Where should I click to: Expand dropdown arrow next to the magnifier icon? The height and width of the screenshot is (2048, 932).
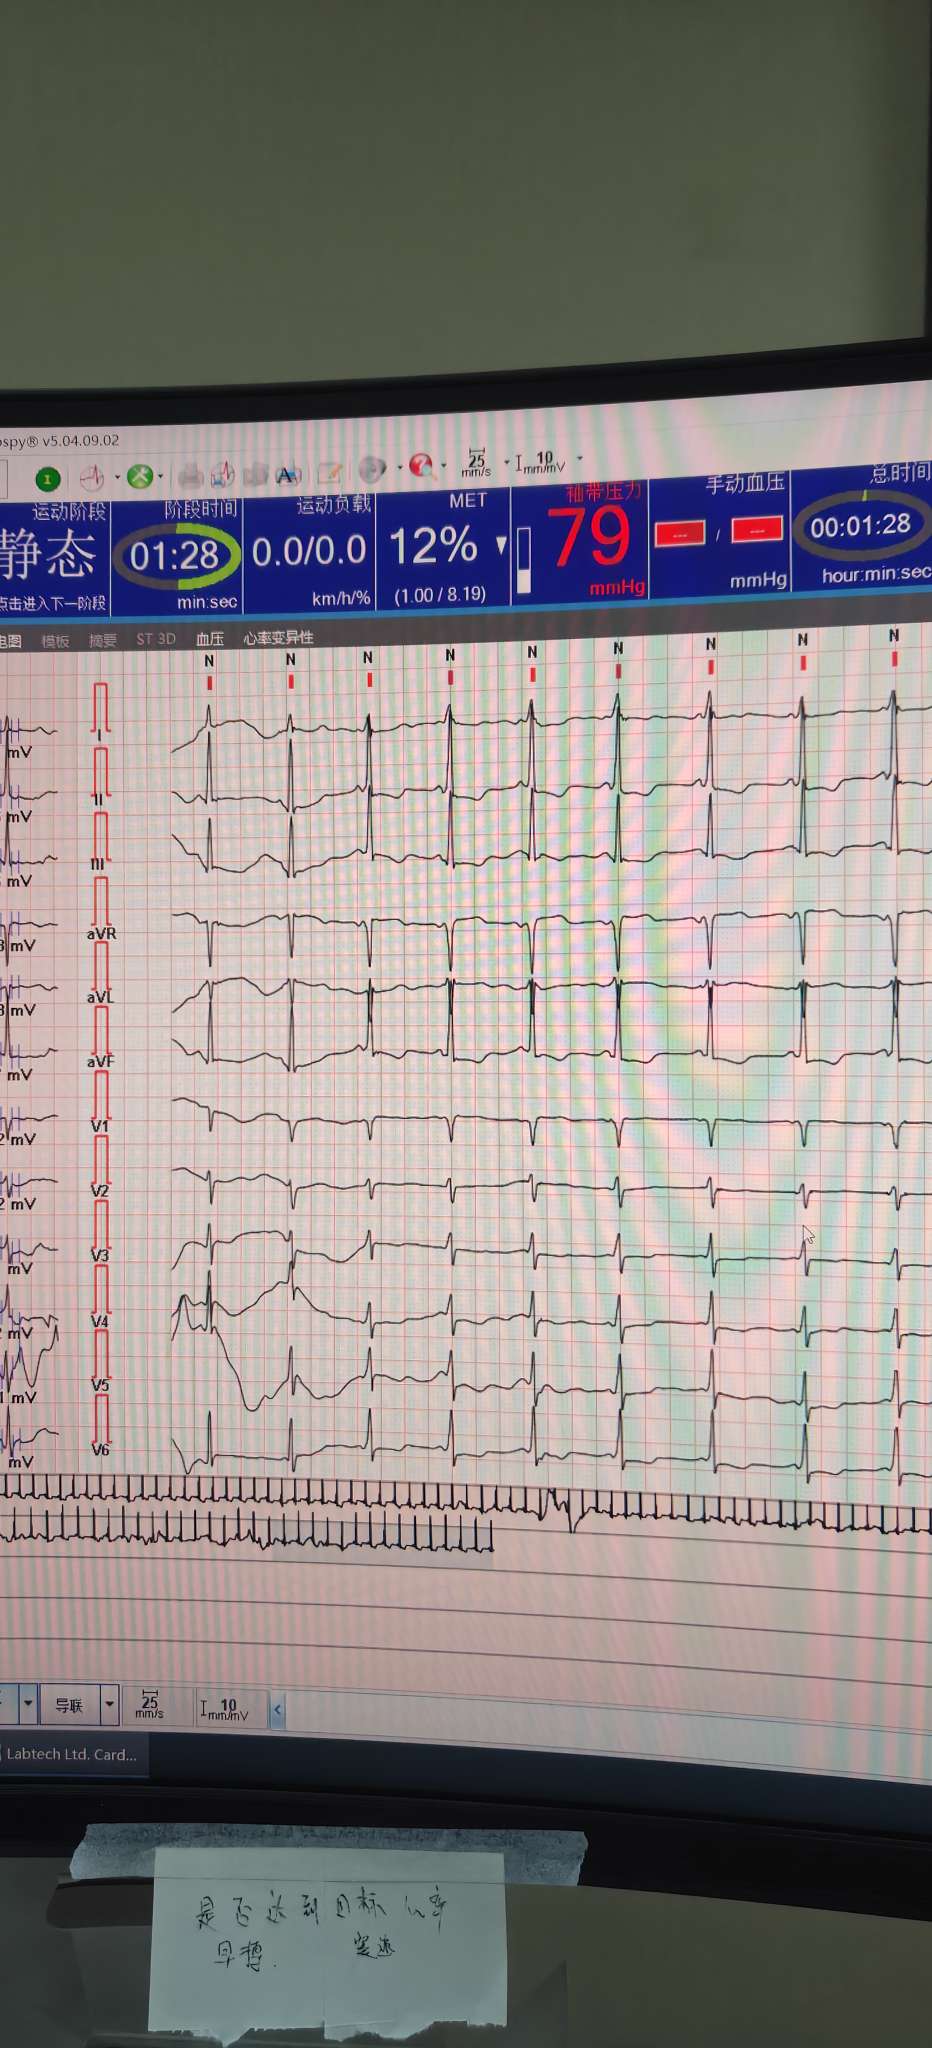pyautogui.click(x=443, y=465)
